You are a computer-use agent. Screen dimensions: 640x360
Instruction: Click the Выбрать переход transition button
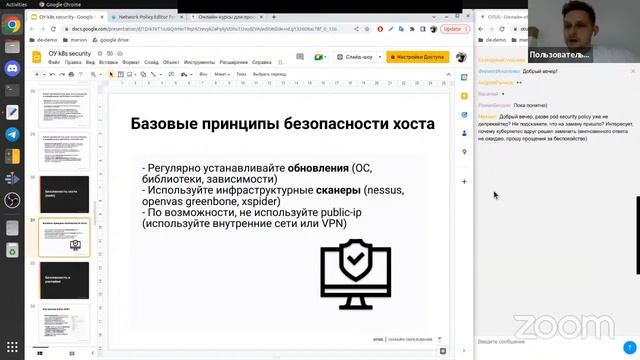[x=269, y=74]
